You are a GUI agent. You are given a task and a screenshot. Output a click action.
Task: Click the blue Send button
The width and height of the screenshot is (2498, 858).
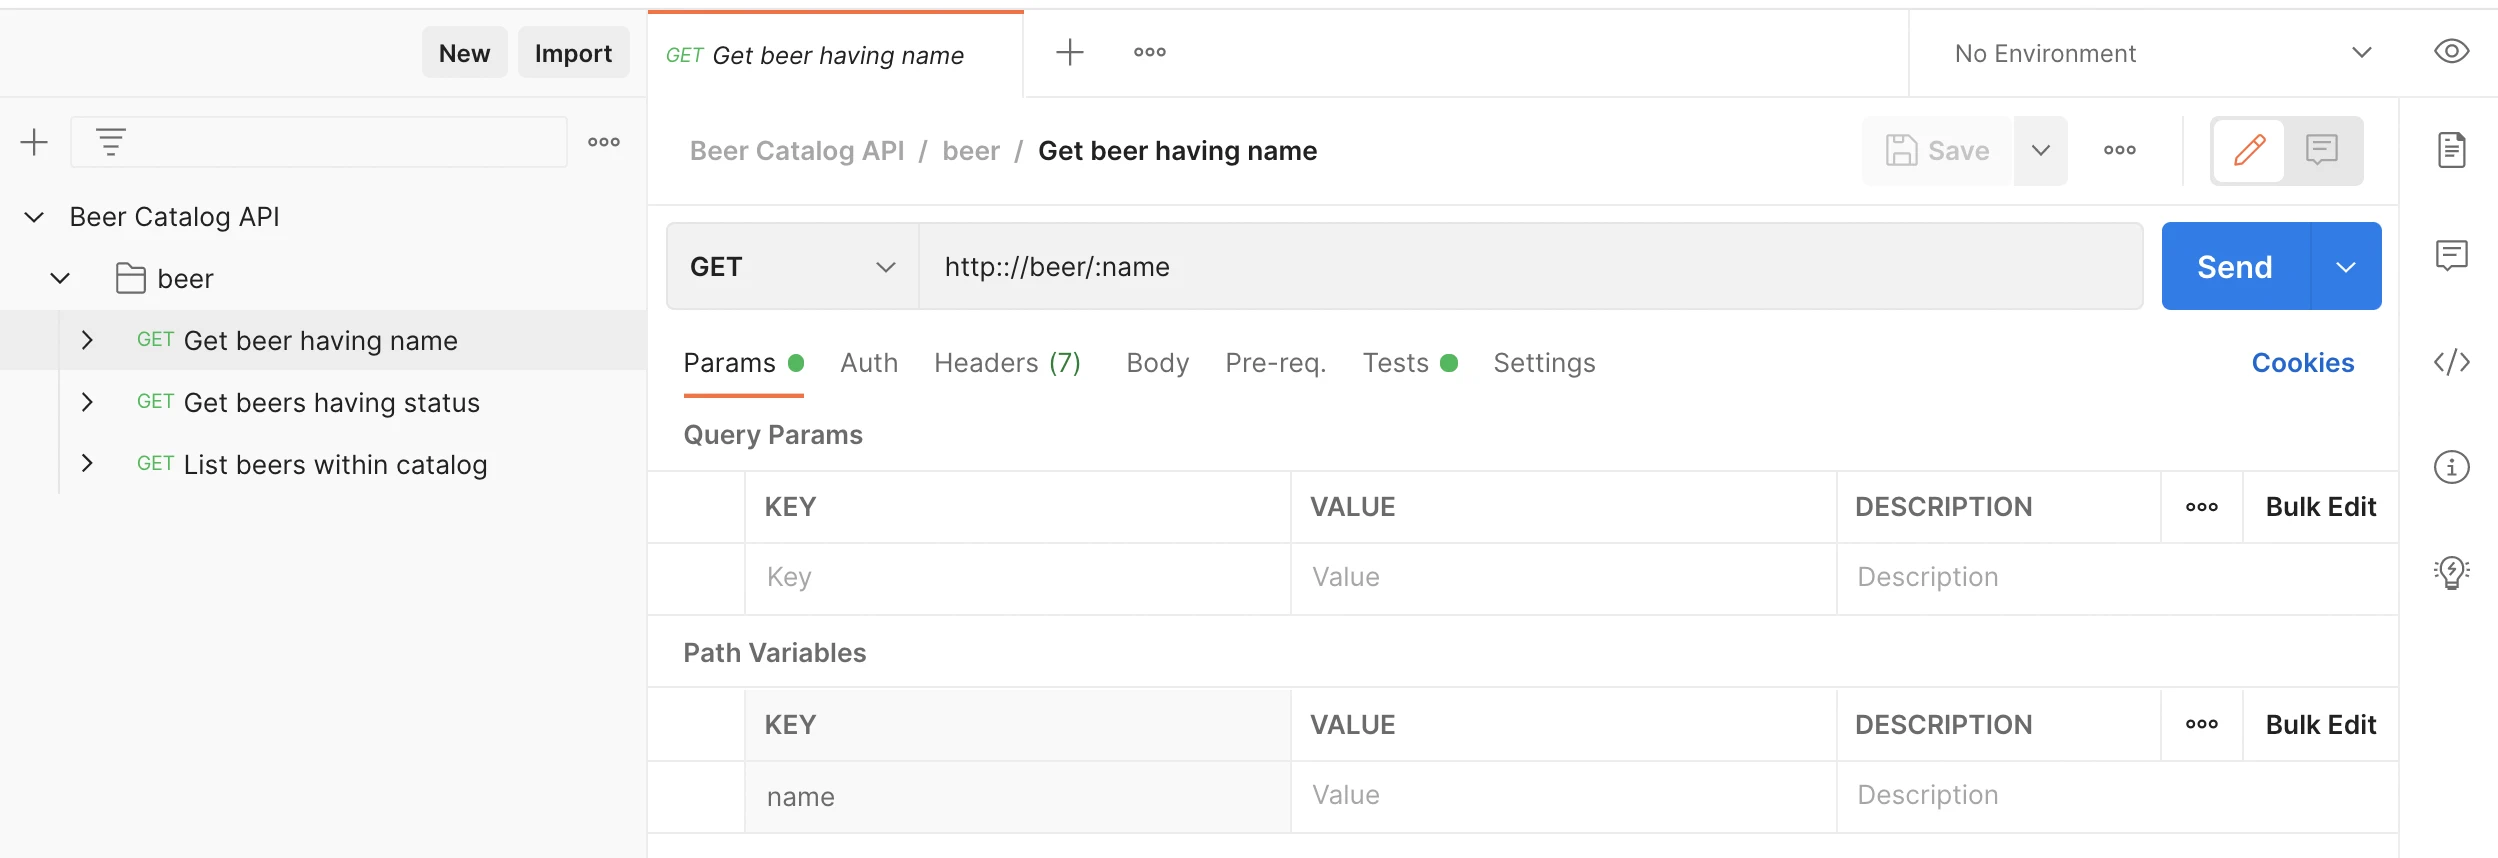tap(2235, 267)
